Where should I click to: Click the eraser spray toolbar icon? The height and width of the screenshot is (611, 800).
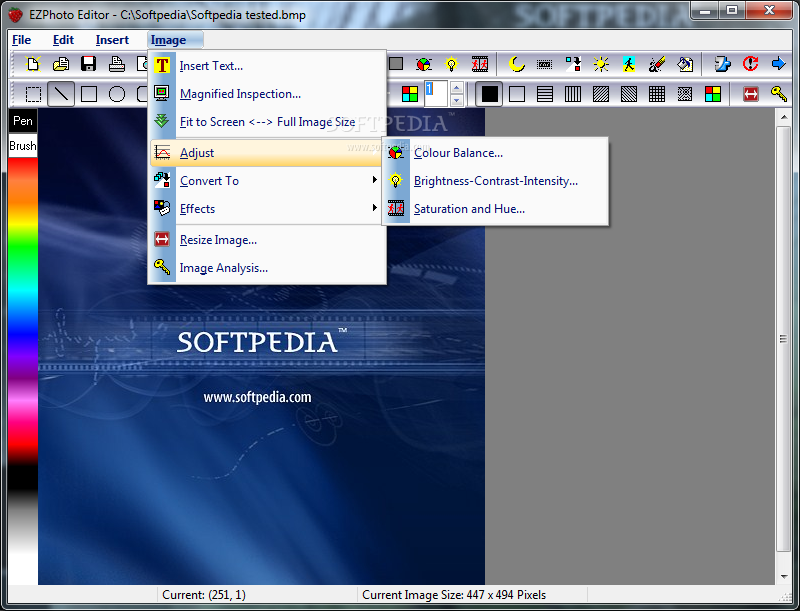coord(657,64)
